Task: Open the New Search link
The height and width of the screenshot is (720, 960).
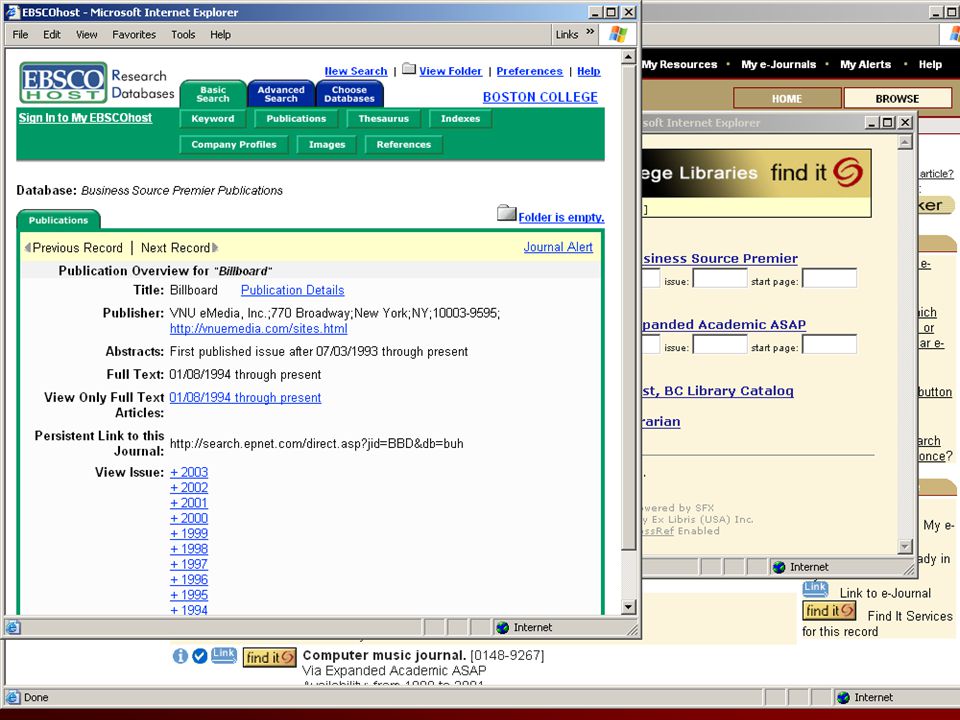Action: point(356,71)
